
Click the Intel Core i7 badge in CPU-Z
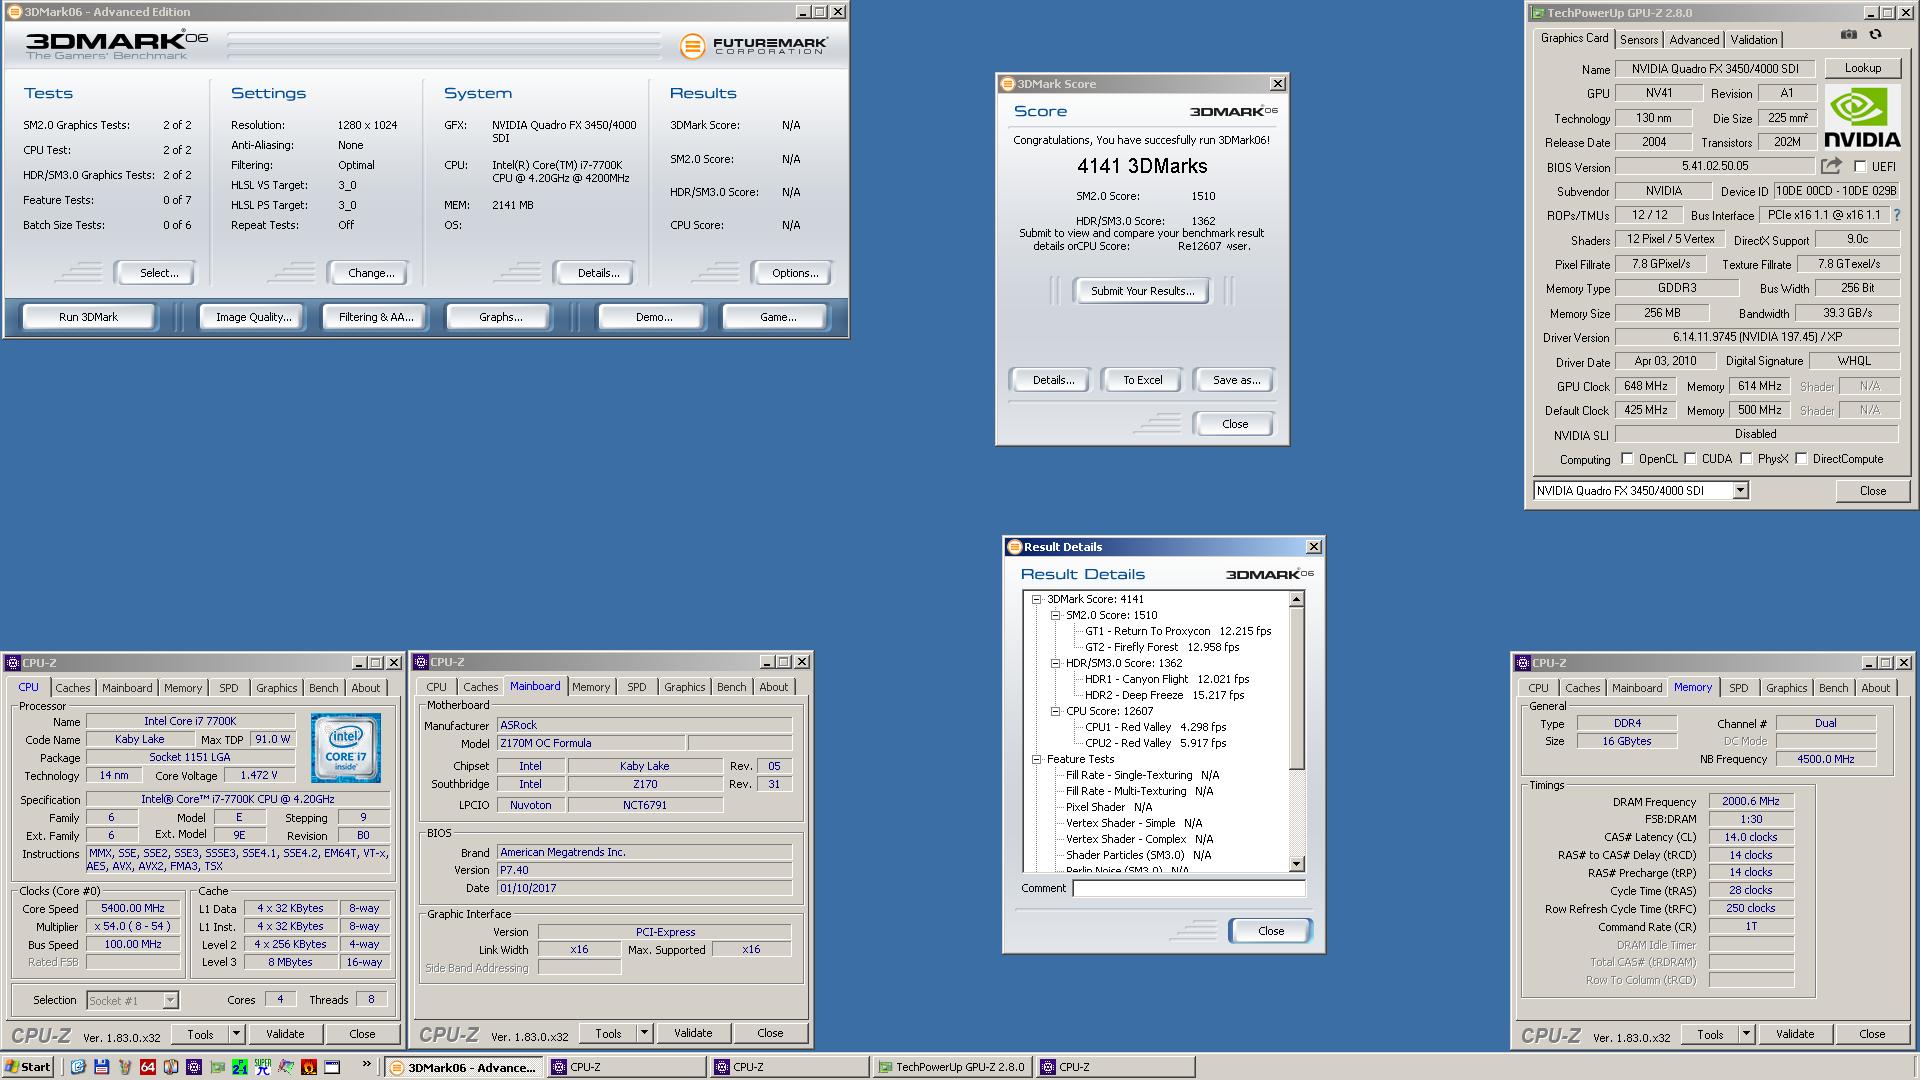[345, 747]
